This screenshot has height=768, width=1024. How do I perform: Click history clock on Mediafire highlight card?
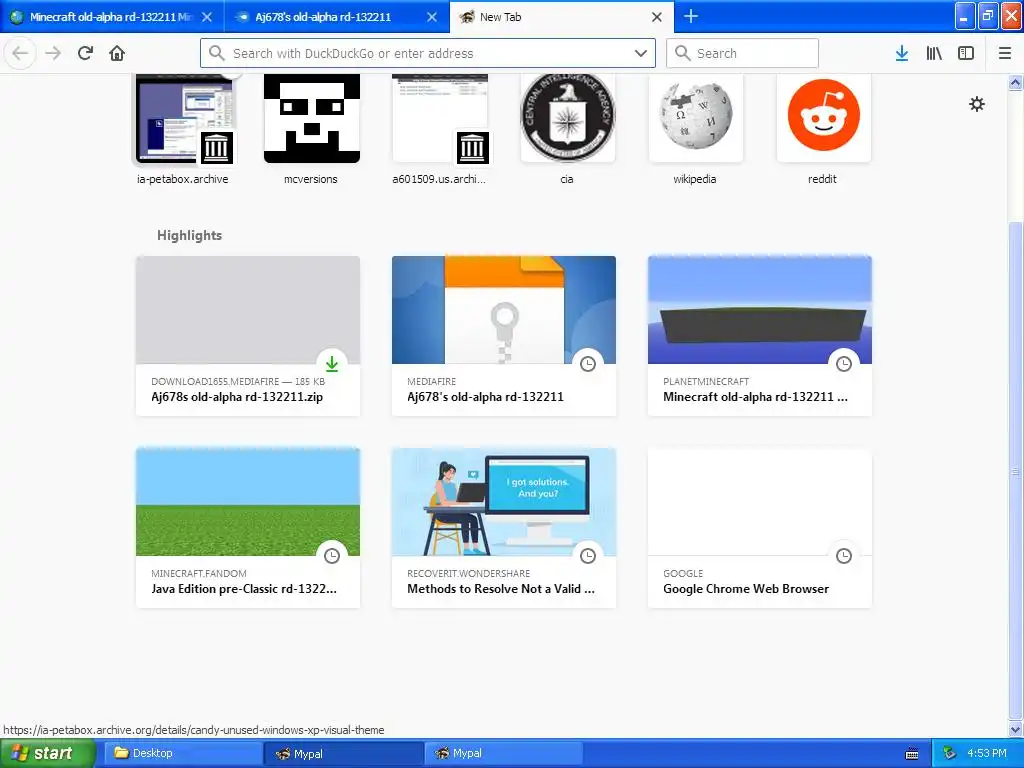click(588, 364)
